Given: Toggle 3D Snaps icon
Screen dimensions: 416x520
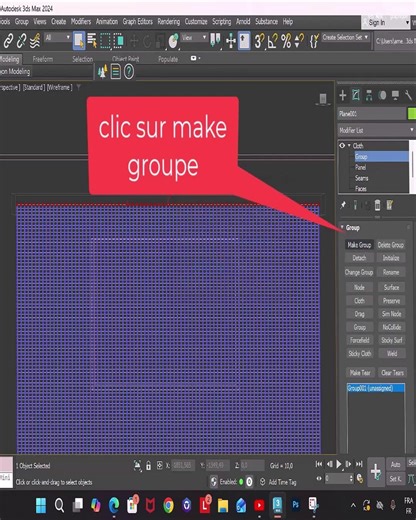Looking at the screenshot, I should (x=259, y=41).
